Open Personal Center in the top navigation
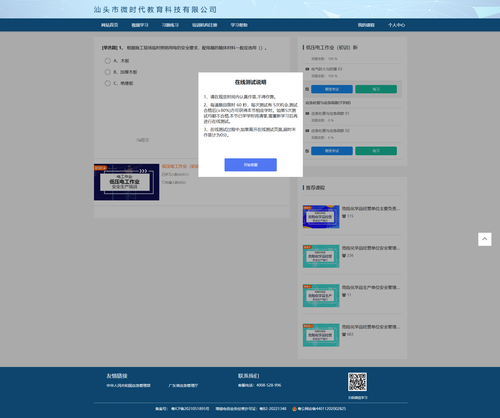Image resolution: width=500 pixels, height=418 pixels. tap(396, 25)
